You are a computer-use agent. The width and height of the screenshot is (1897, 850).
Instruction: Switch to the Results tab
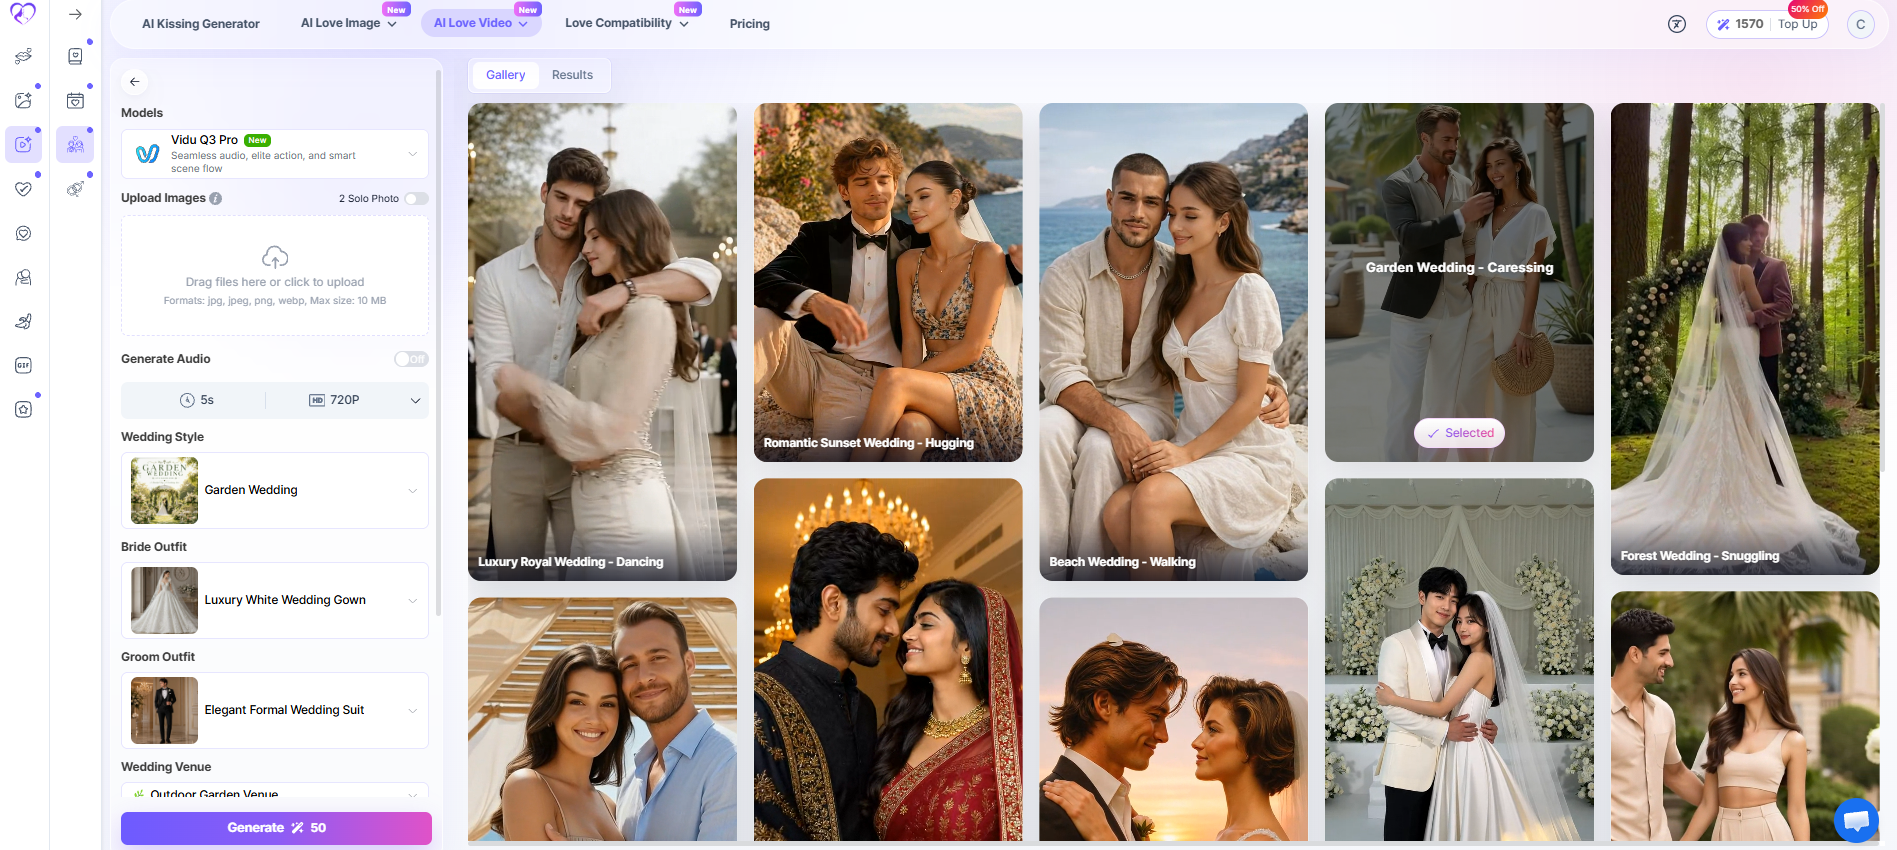coord(572,75)
